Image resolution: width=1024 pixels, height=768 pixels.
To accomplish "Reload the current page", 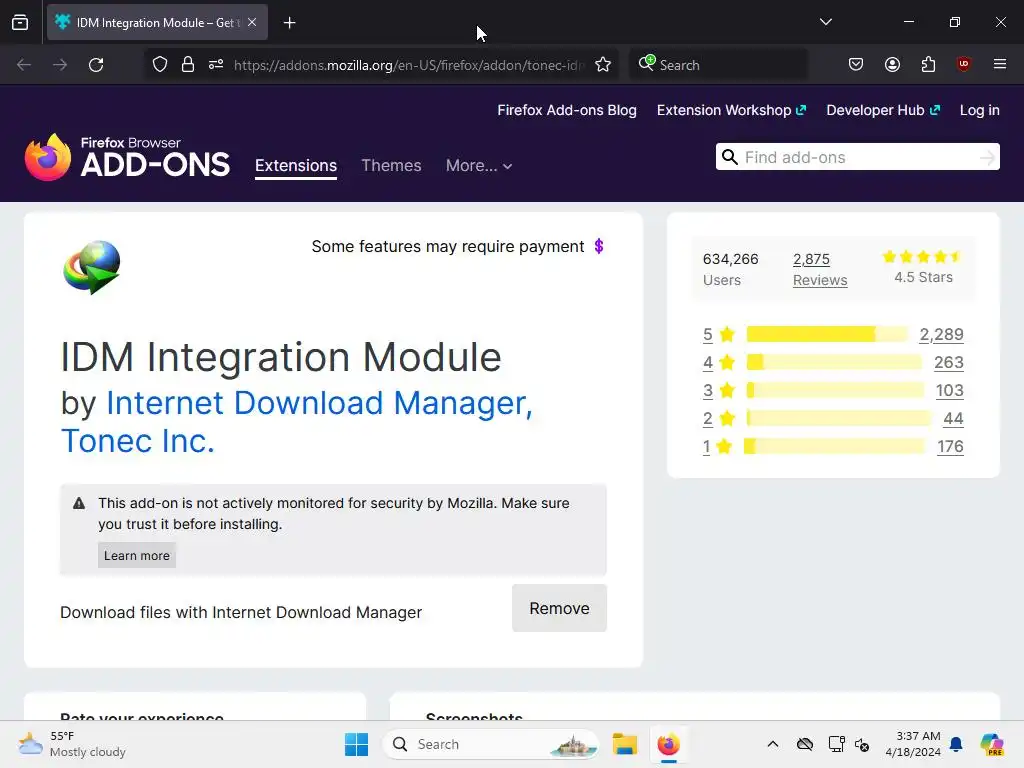I will tap(96, 65).
